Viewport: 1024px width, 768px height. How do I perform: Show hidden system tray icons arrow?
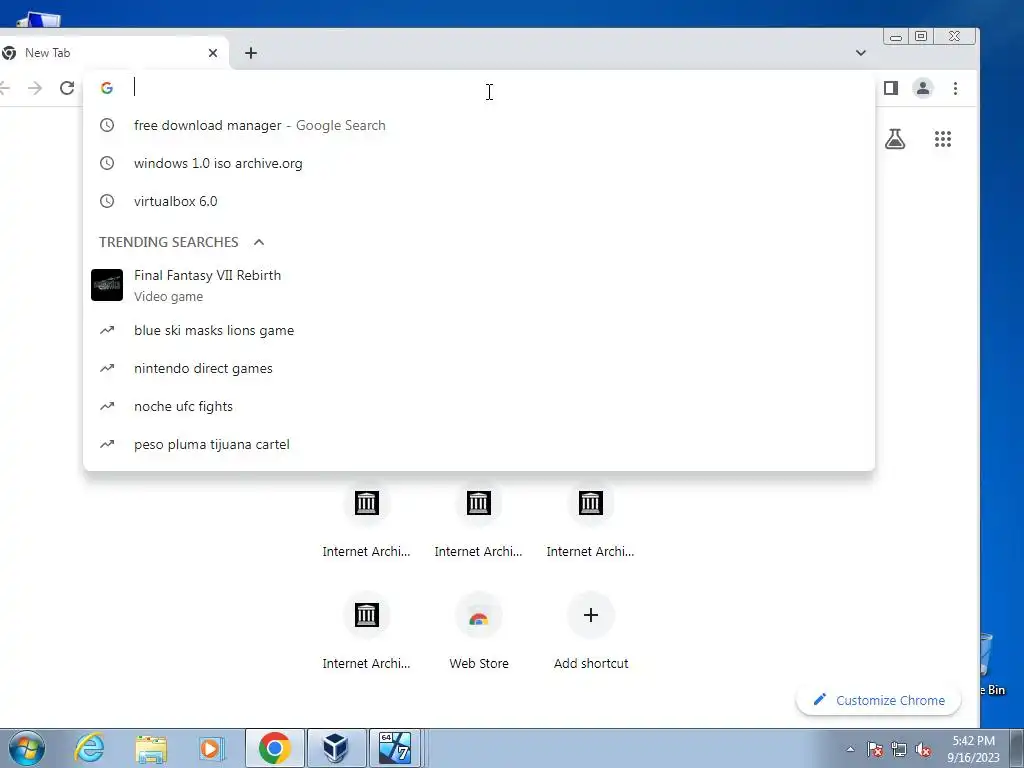[x=850, y=749]
